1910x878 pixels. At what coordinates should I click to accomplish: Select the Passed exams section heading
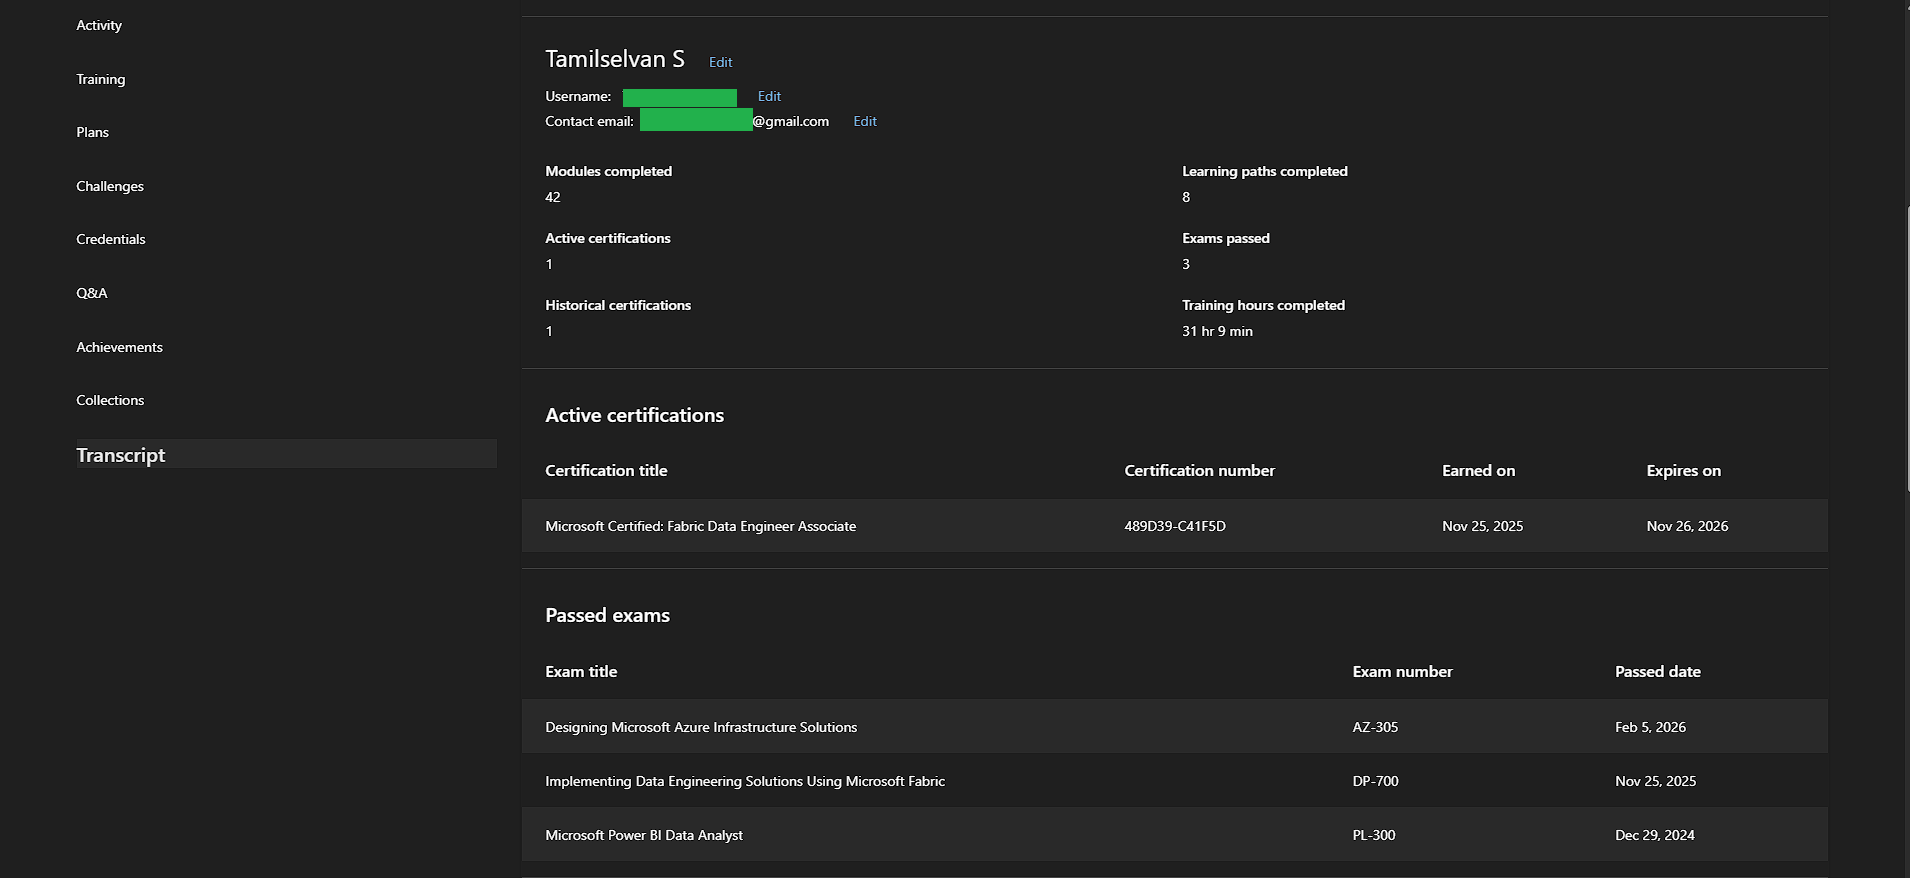(x=608, y=615)
